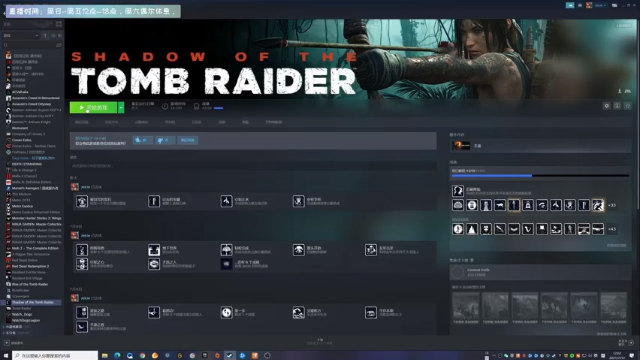The height and width of the screenshot is (360, 640).
Task: Click first achievement icon in today's activity row
Action: (x=82, y=201)
